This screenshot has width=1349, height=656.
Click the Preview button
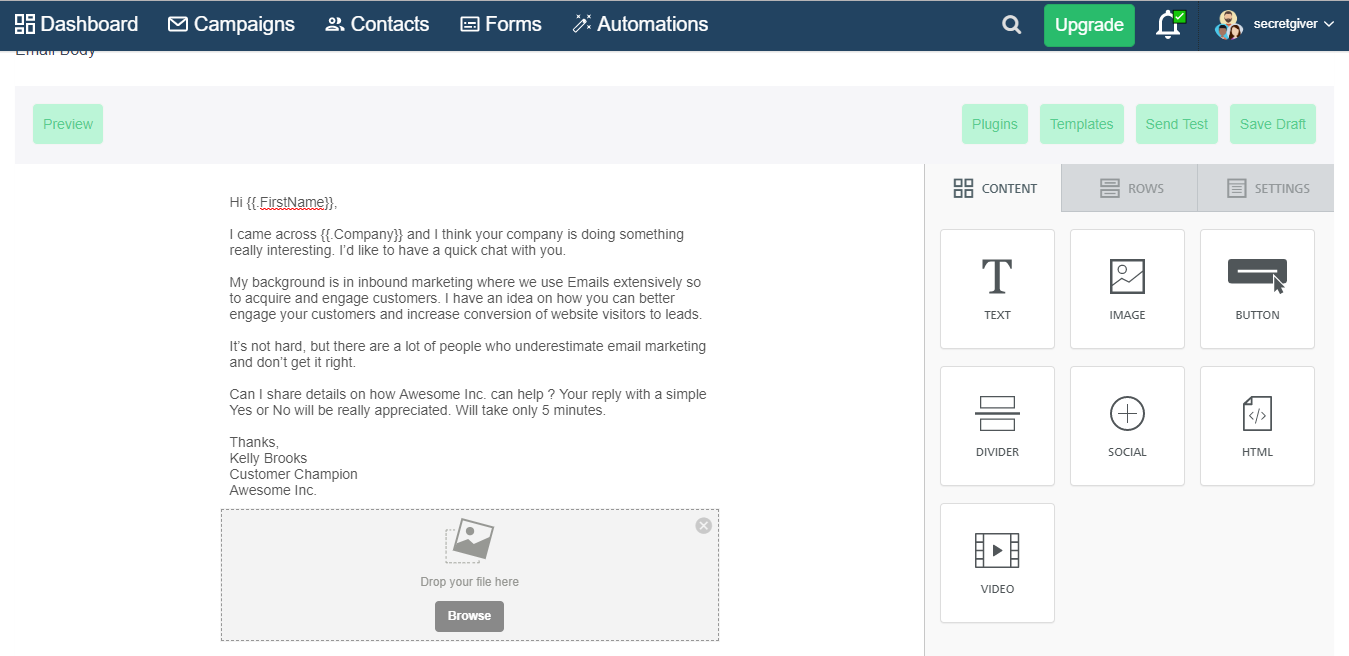coord(68,124)
